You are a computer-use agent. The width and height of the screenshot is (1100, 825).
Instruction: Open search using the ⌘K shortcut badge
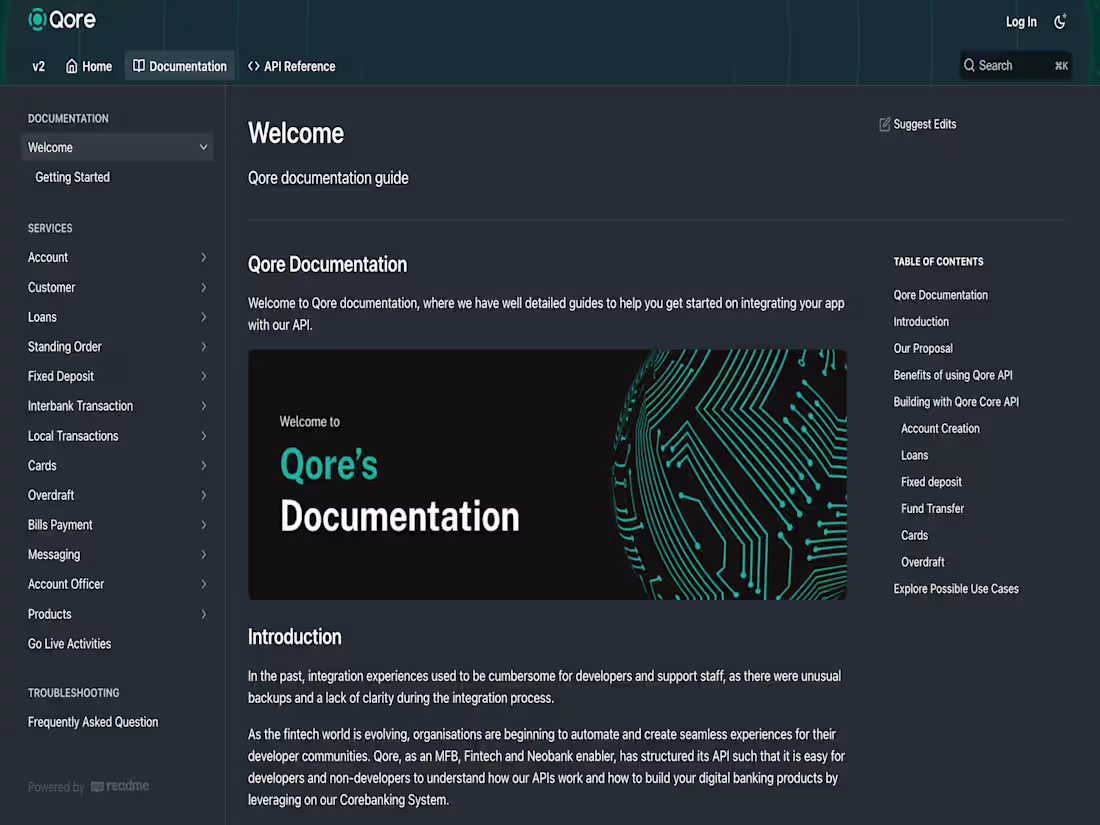[1060, 65]
